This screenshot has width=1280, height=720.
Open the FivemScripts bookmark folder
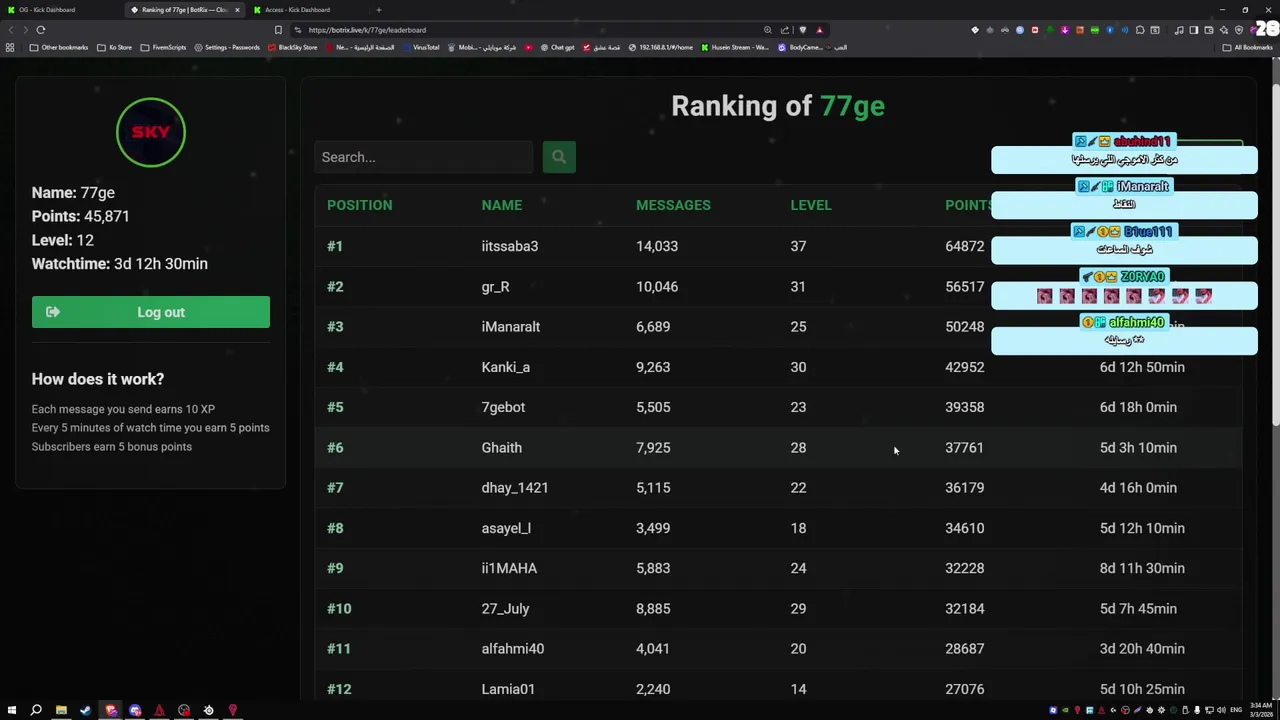point(163,47)
